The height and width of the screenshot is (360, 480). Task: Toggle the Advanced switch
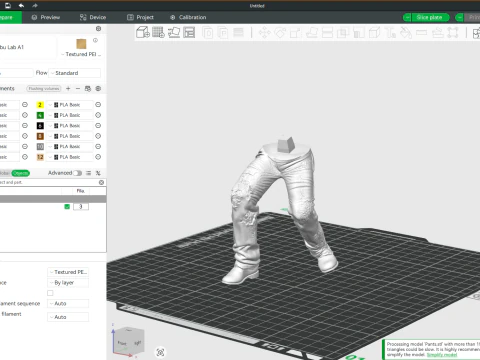pos(77,173)
